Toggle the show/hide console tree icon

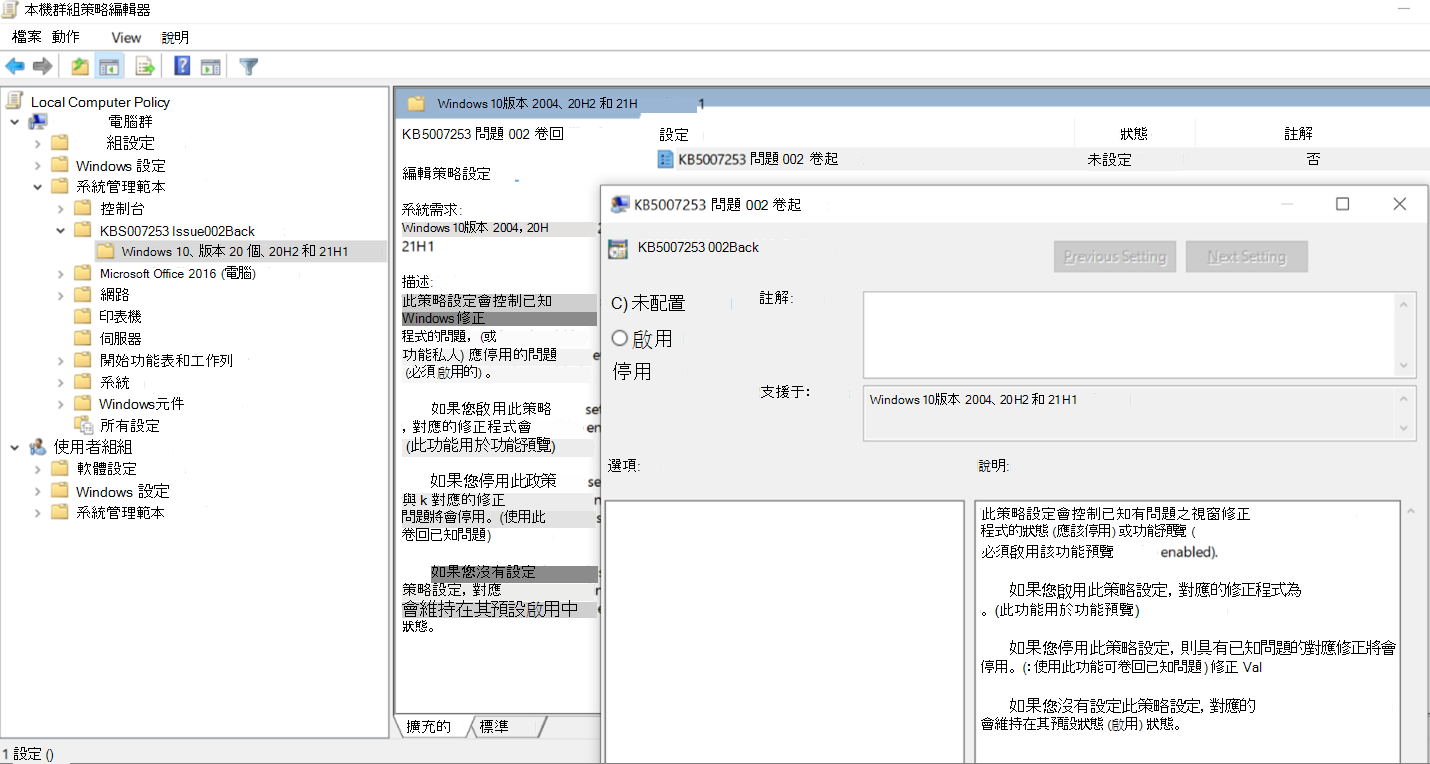(x=109, y=67)
